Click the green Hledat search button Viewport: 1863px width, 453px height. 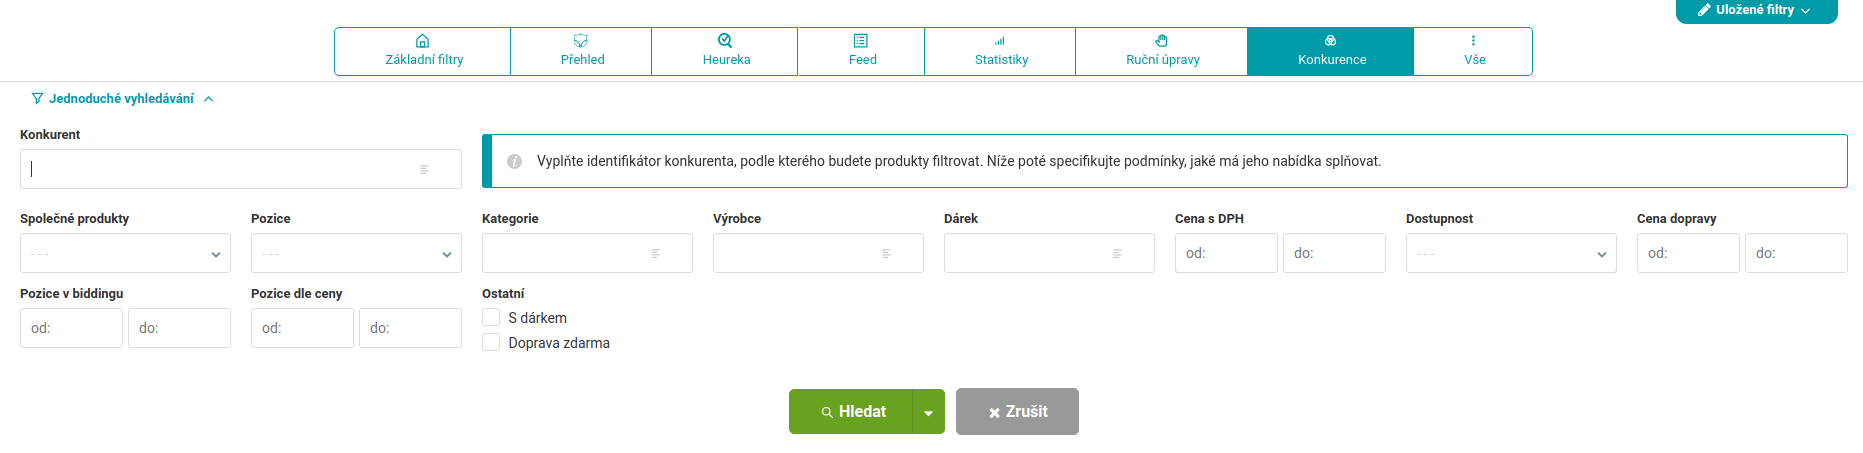click(851, 412)
